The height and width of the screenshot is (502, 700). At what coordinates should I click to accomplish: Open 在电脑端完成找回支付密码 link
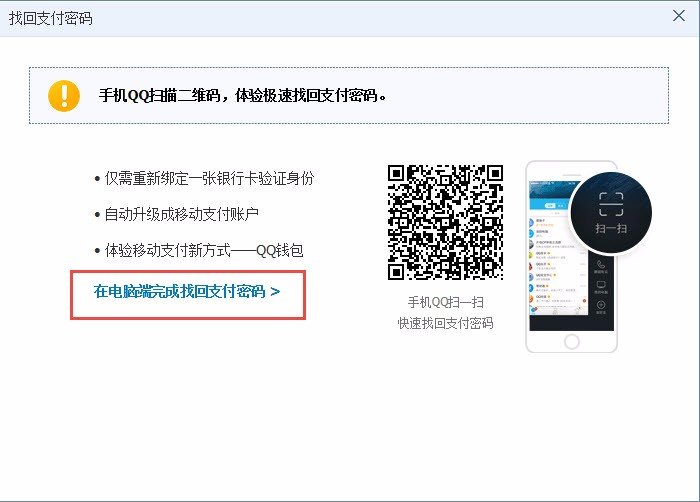click(187, 292)
